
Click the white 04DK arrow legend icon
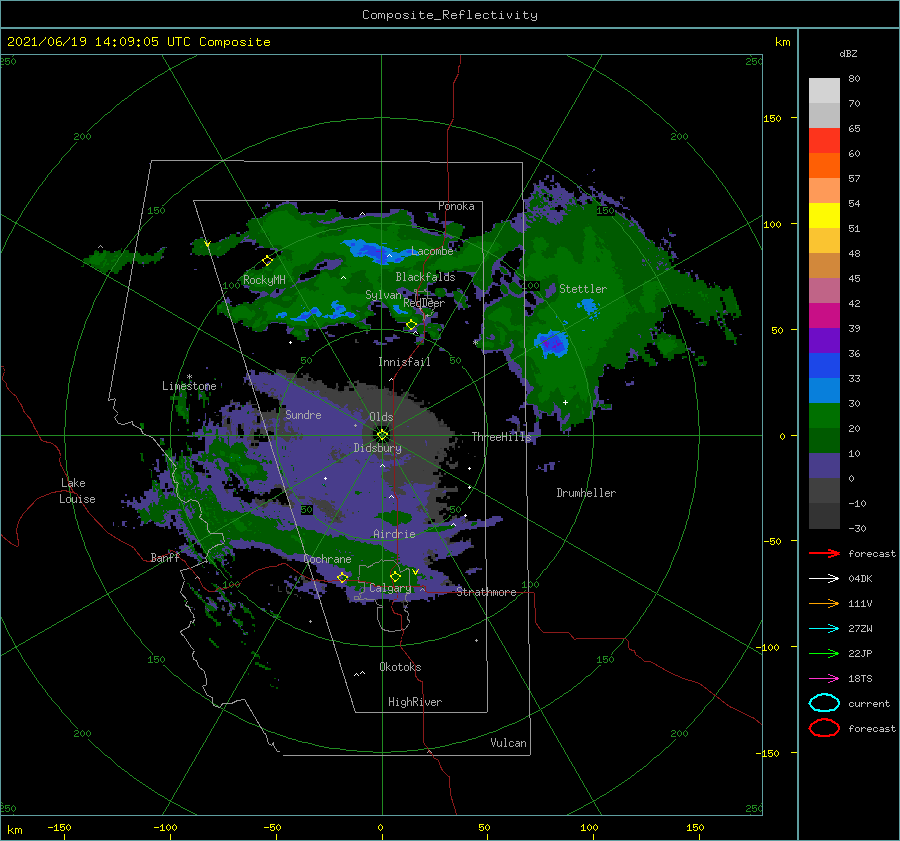(x=824, y=578)
